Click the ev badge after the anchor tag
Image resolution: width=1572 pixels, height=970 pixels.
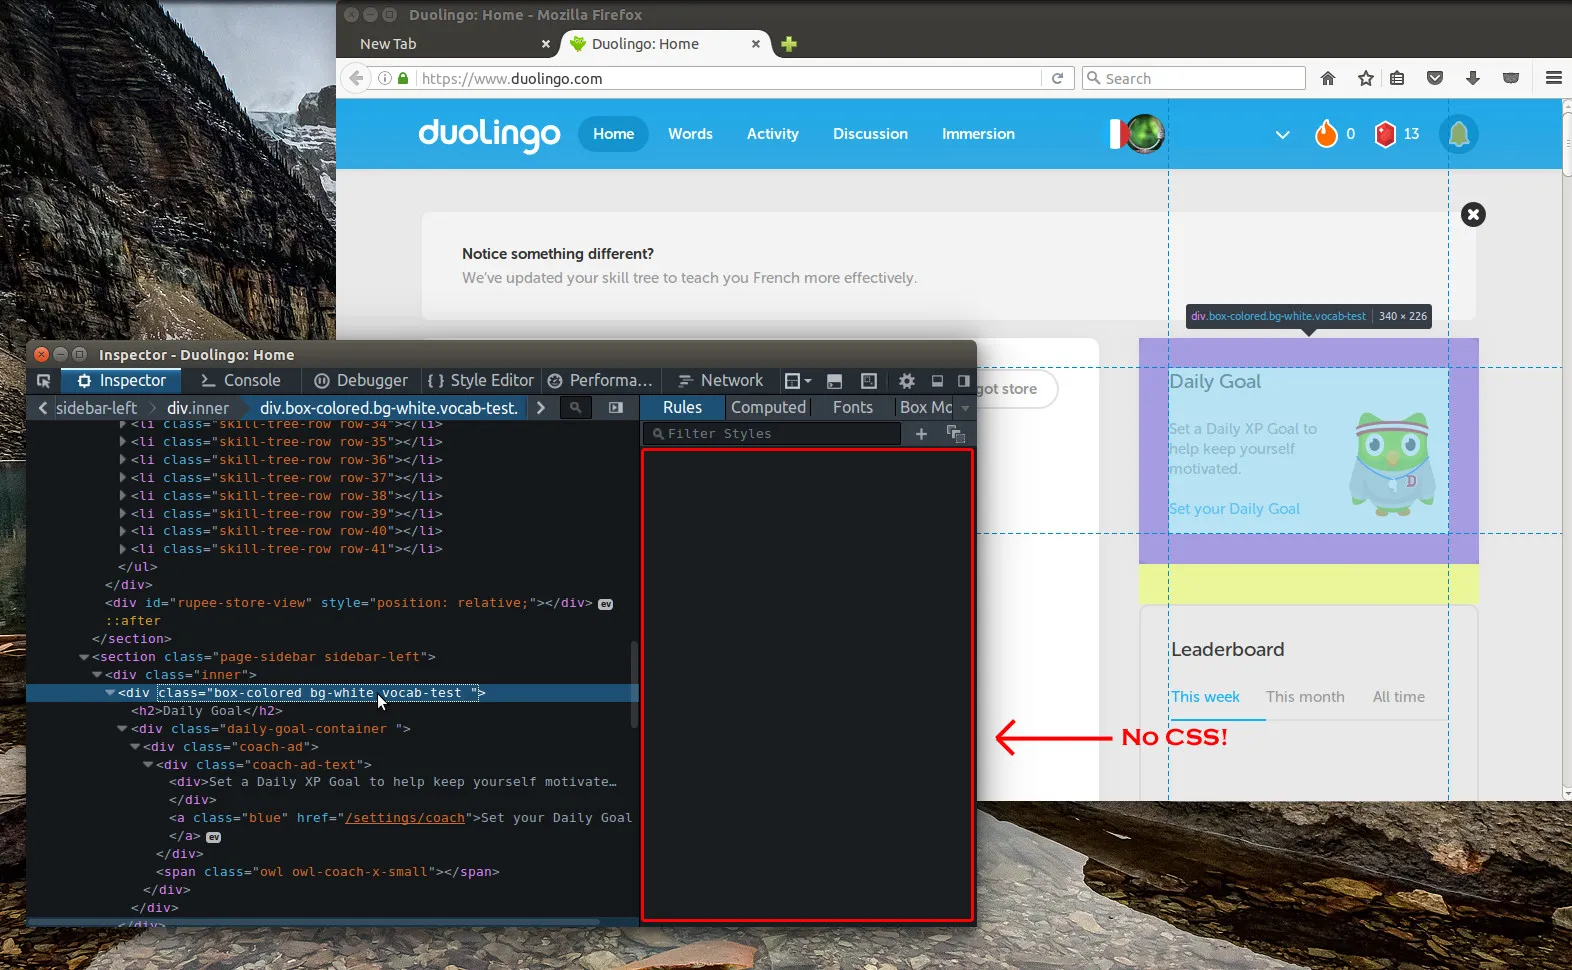tap(214, 837)
